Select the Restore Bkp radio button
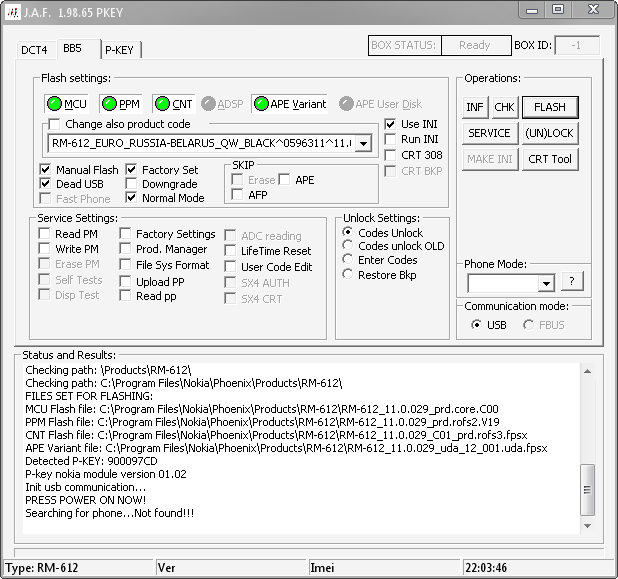Screen dimensions: 618x579 pyautogui.click(x=348, y=274)
